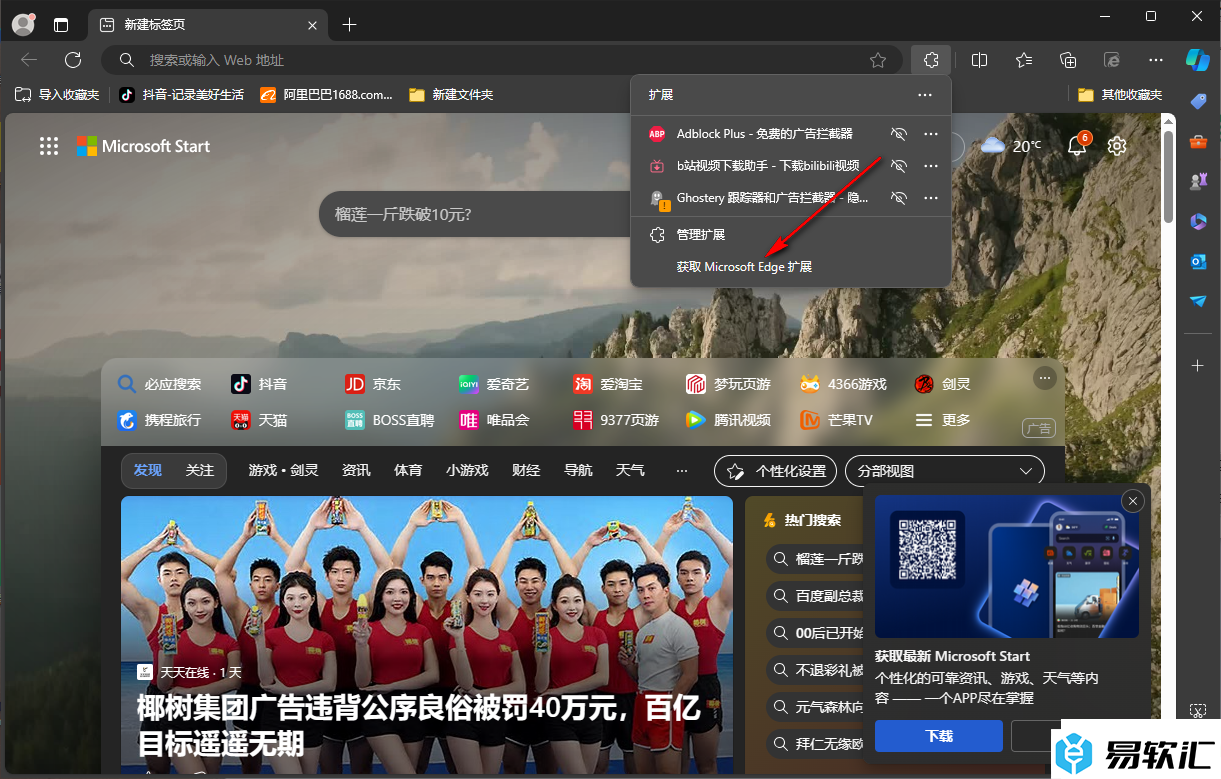Toggle toolbar visibility for b站视频下载助手
Viewport: 1221px width, 779px height.
click(x=899, y=166)
